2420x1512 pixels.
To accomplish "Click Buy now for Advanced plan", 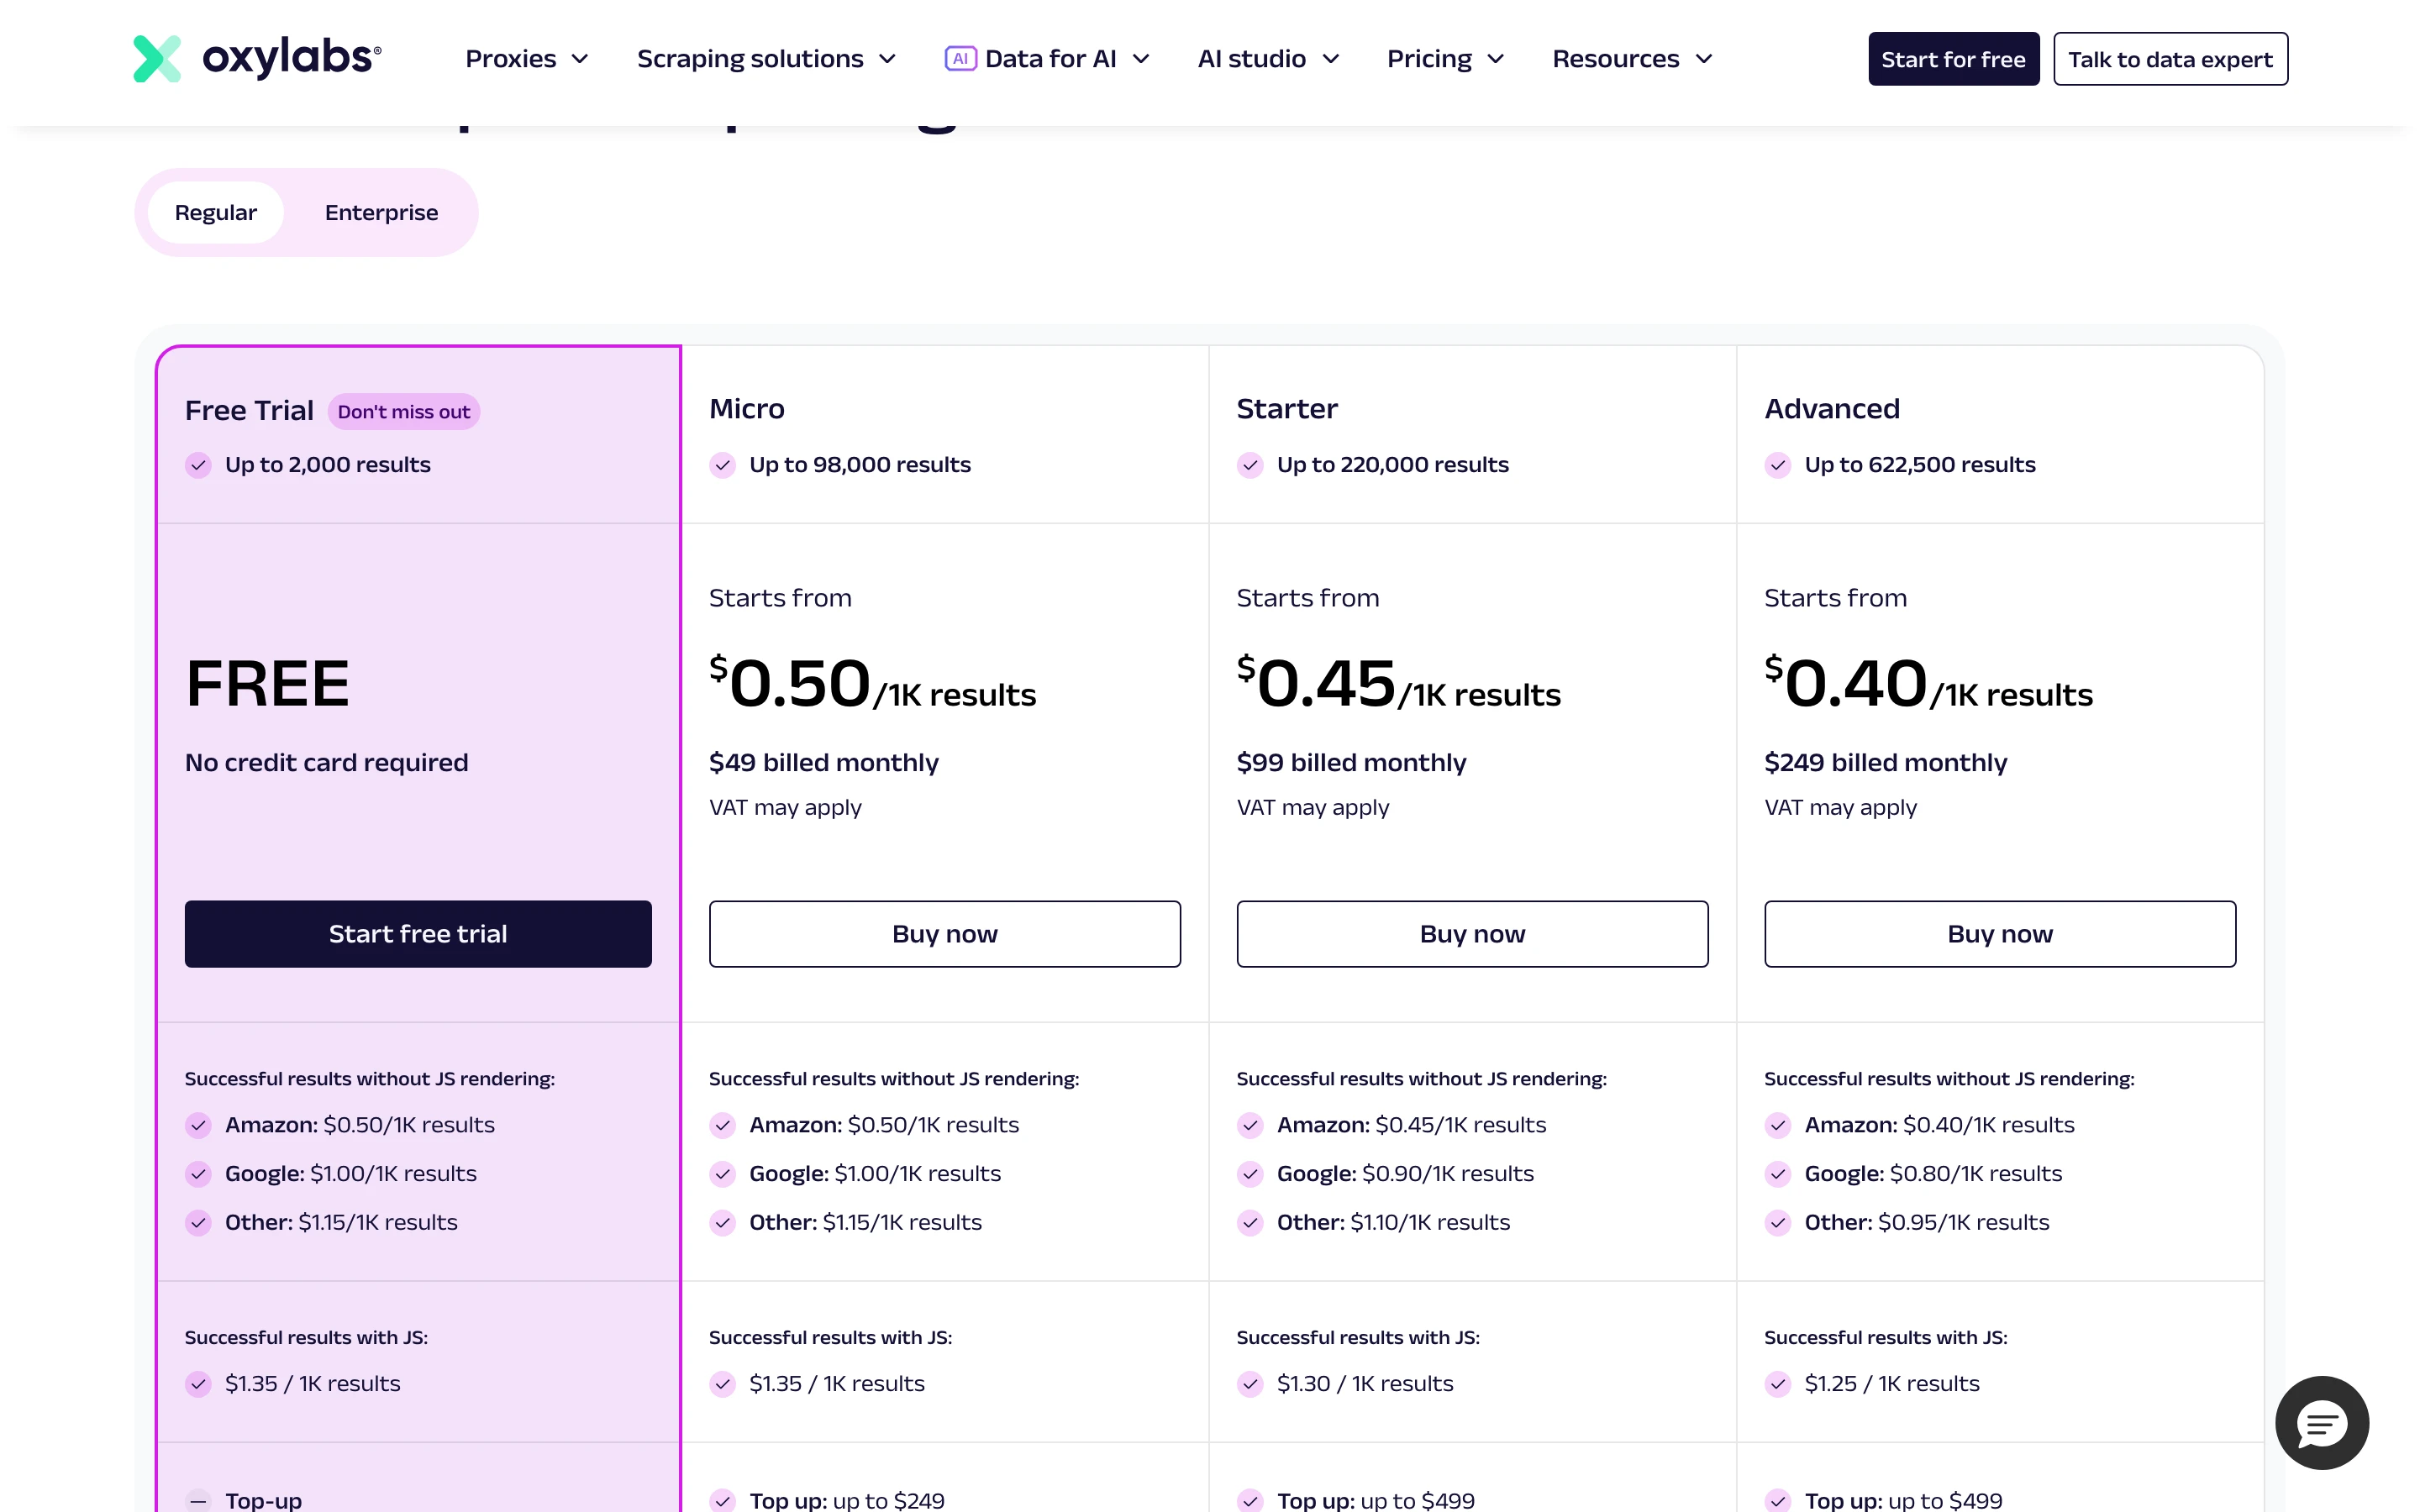I will point(2000,933).
